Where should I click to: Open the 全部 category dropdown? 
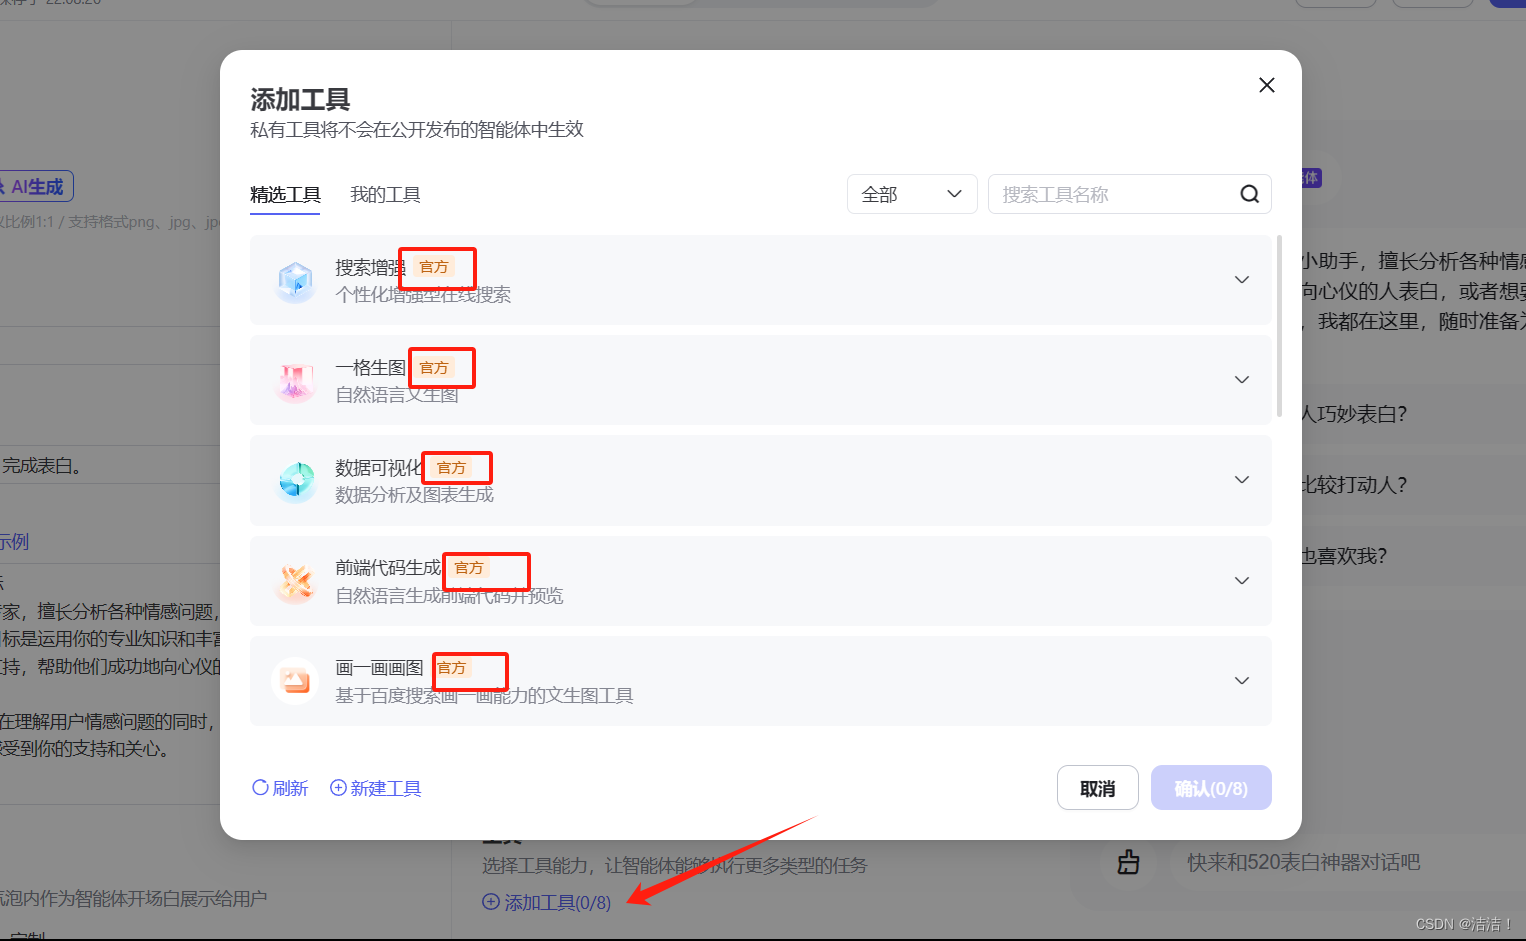point(912,194)
